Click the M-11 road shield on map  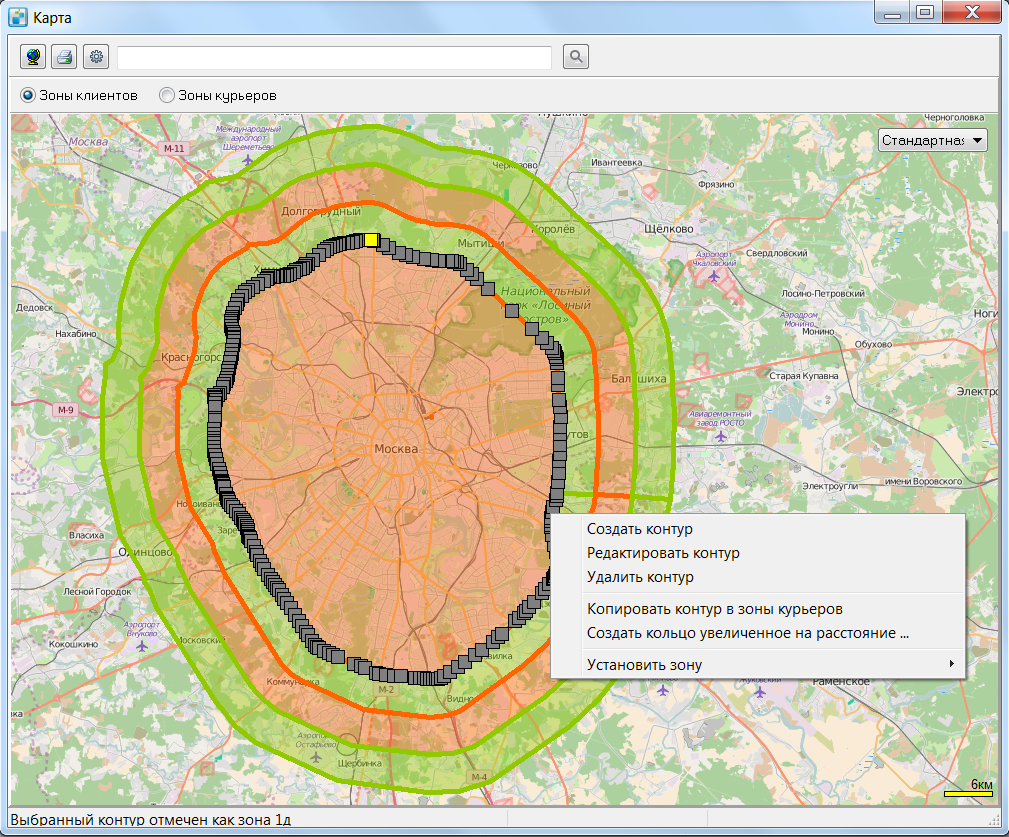point(174,149)
